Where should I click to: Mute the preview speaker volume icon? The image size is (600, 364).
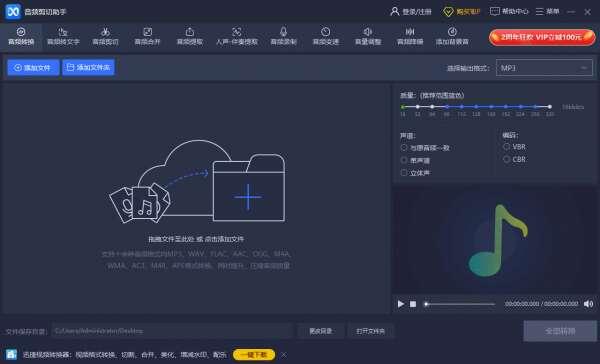588,304
